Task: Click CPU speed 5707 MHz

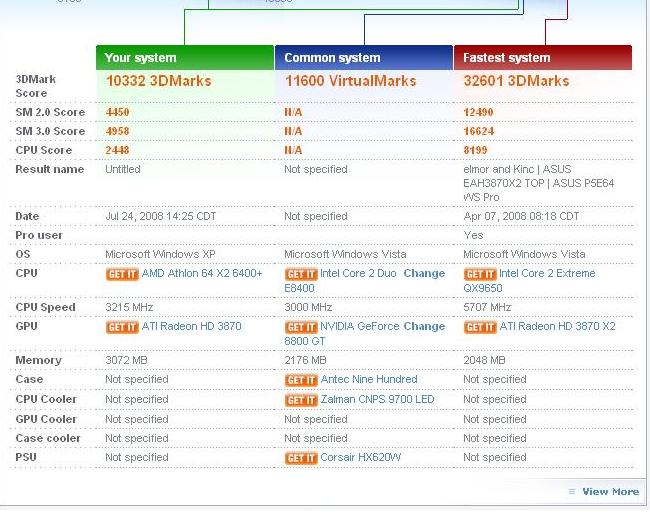Action: click(487, 308)
